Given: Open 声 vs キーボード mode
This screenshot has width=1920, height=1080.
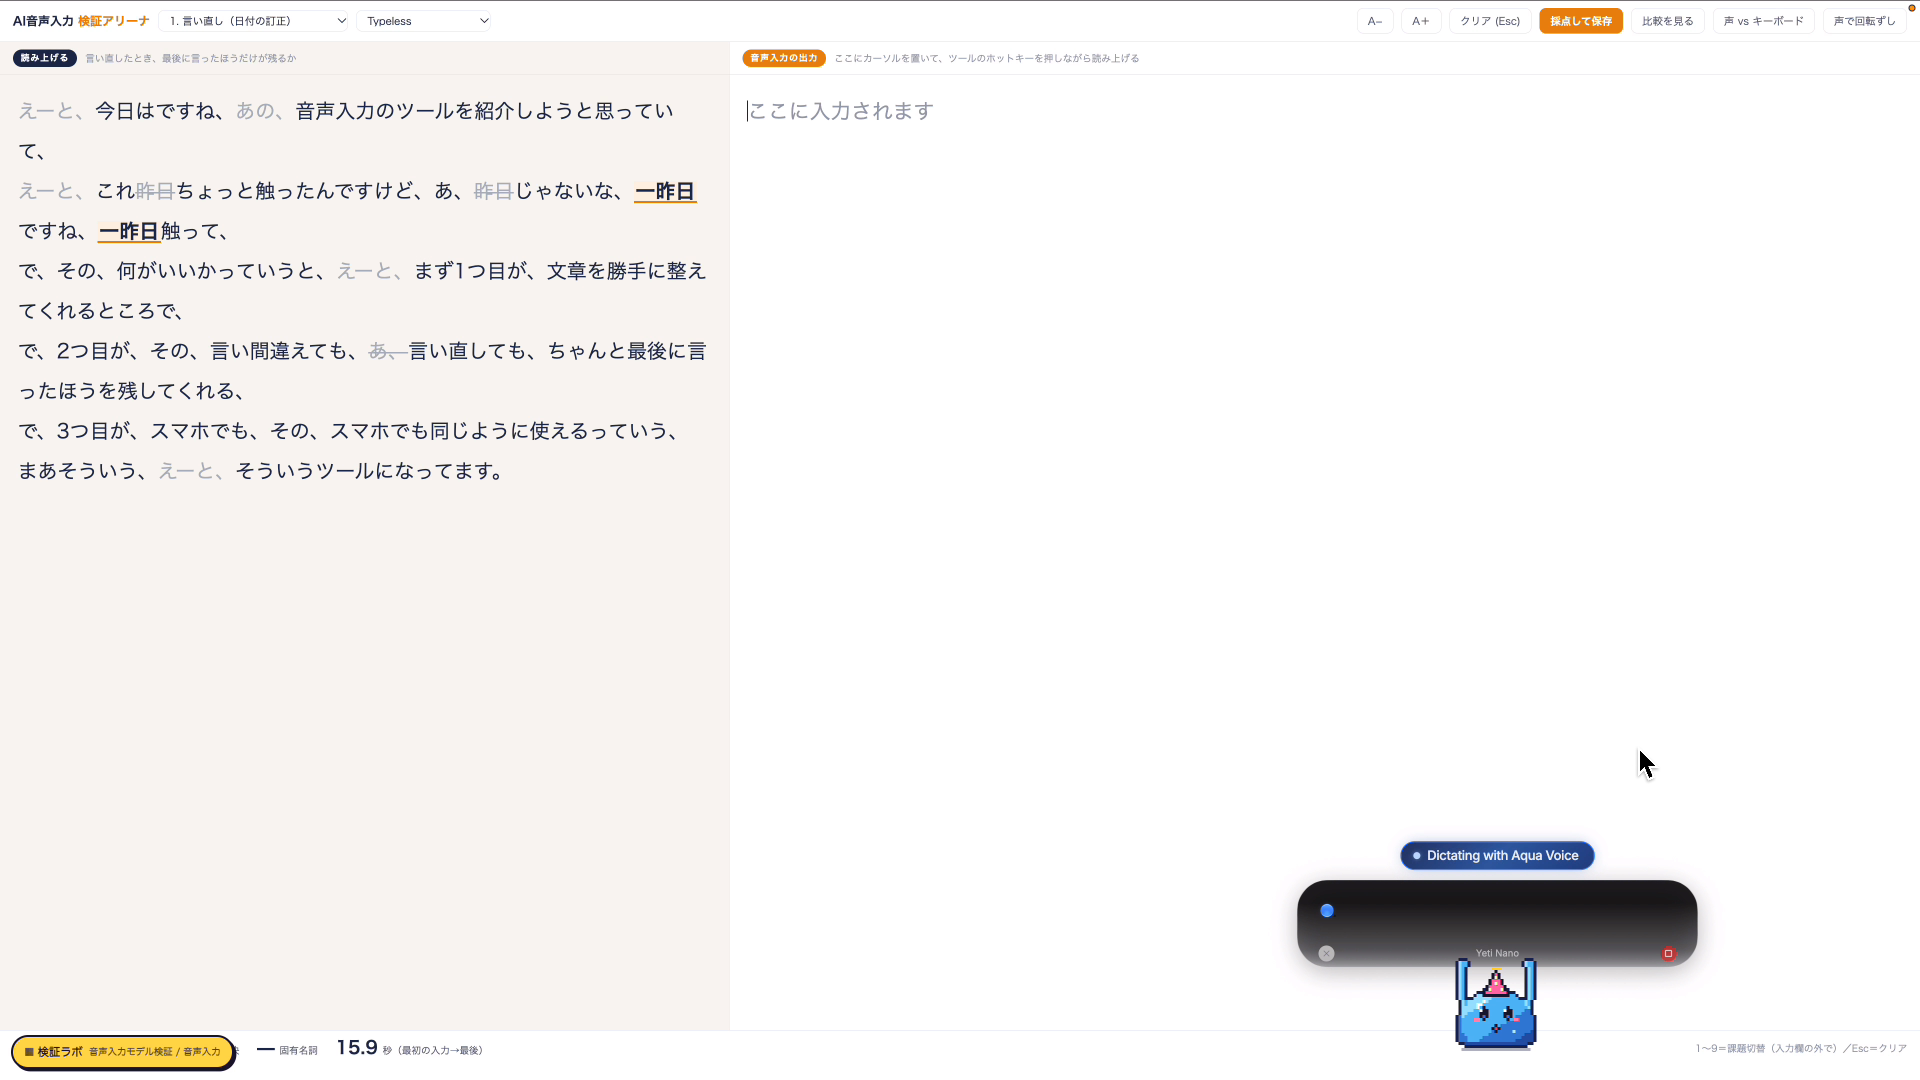Looking at the screenshot, I should [x=1763, y=21].
